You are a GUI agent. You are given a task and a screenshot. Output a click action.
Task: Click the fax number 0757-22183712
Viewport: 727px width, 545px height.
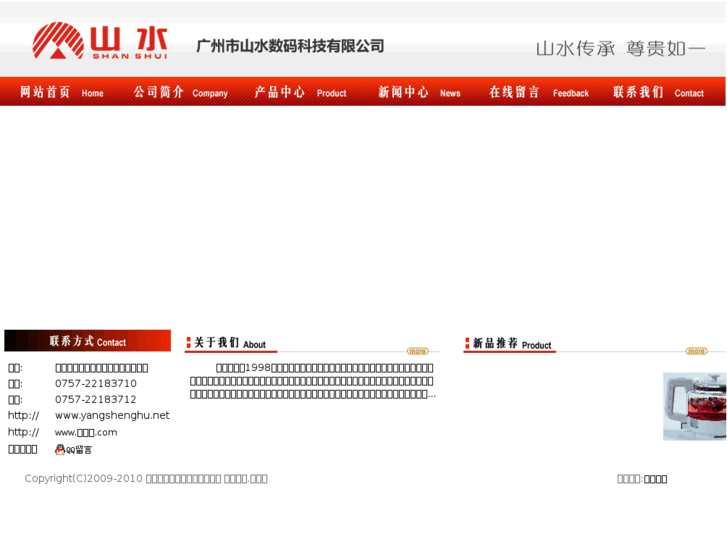[x=96, y=399]
